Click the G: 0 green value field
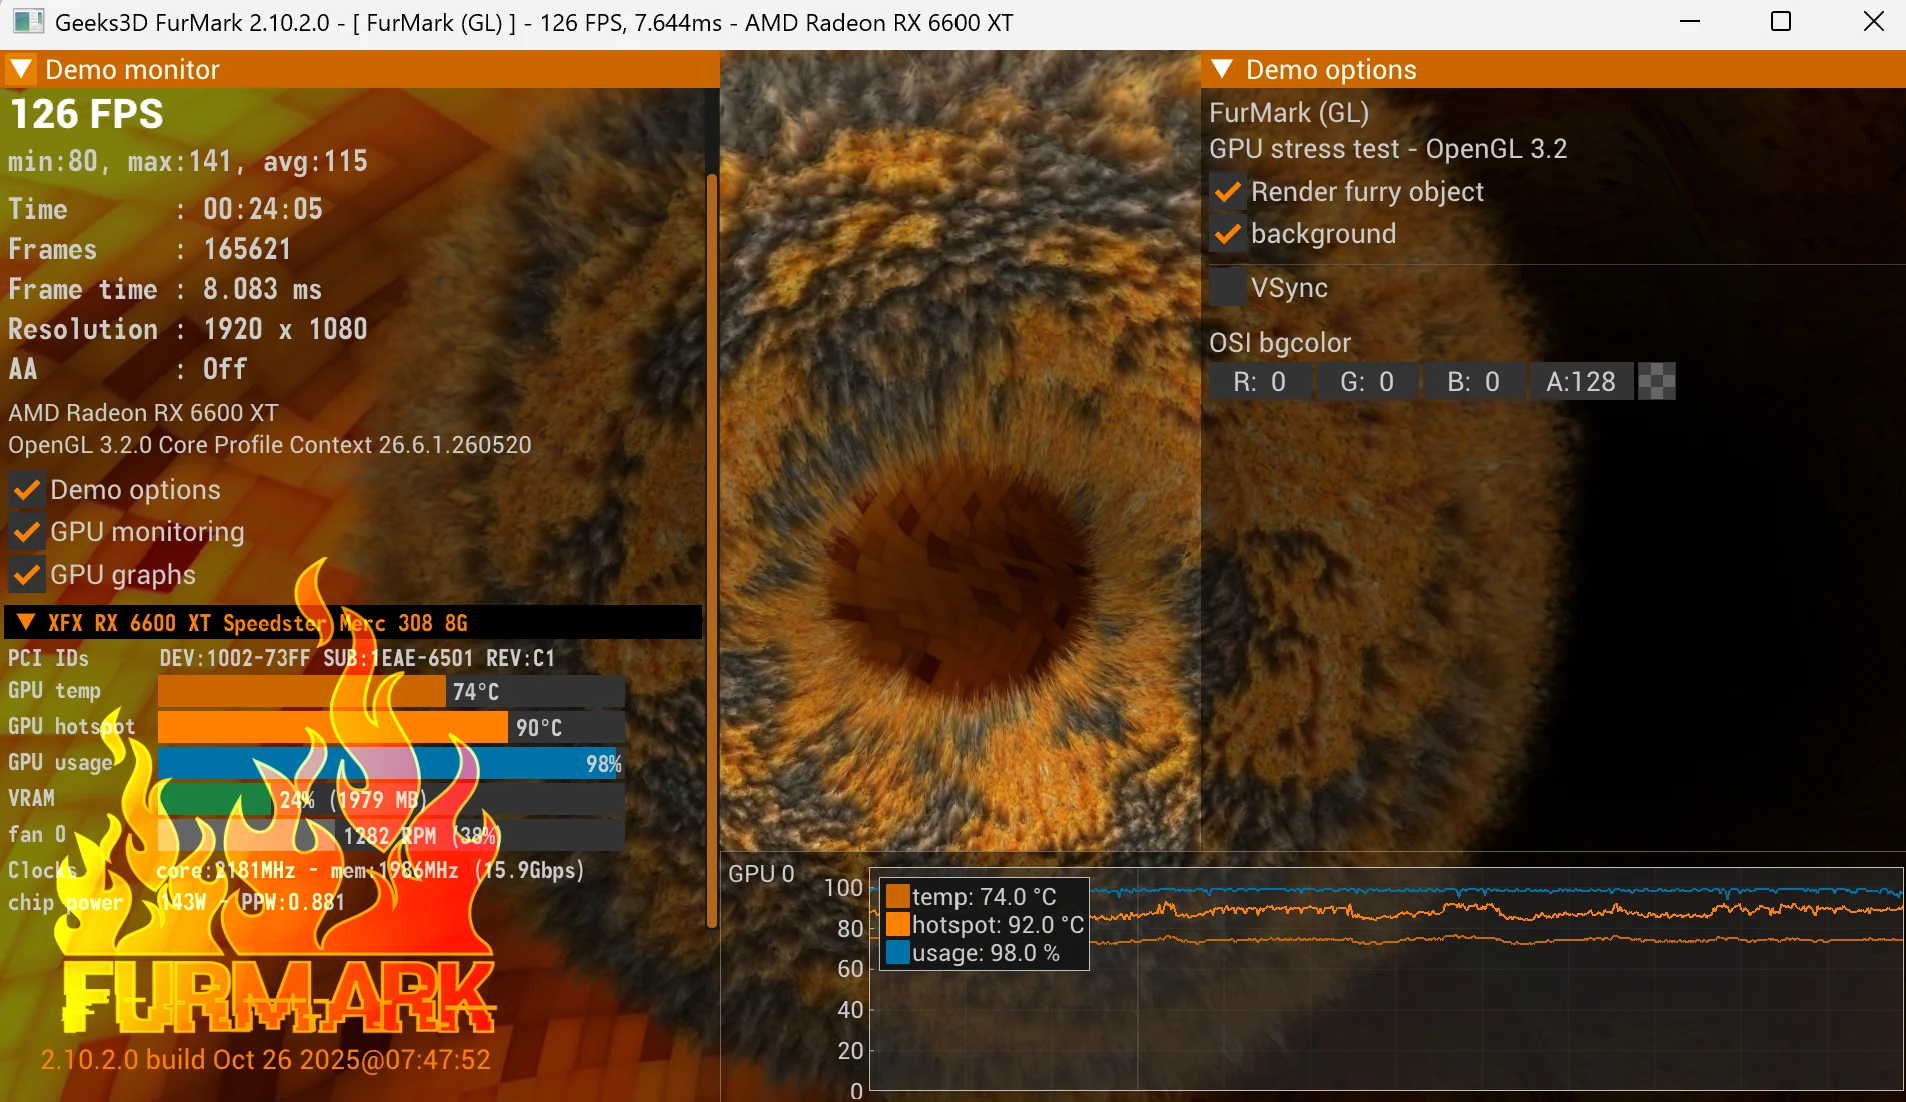This screenshot has height=1102, width=1906. (x=1367, y=381)
